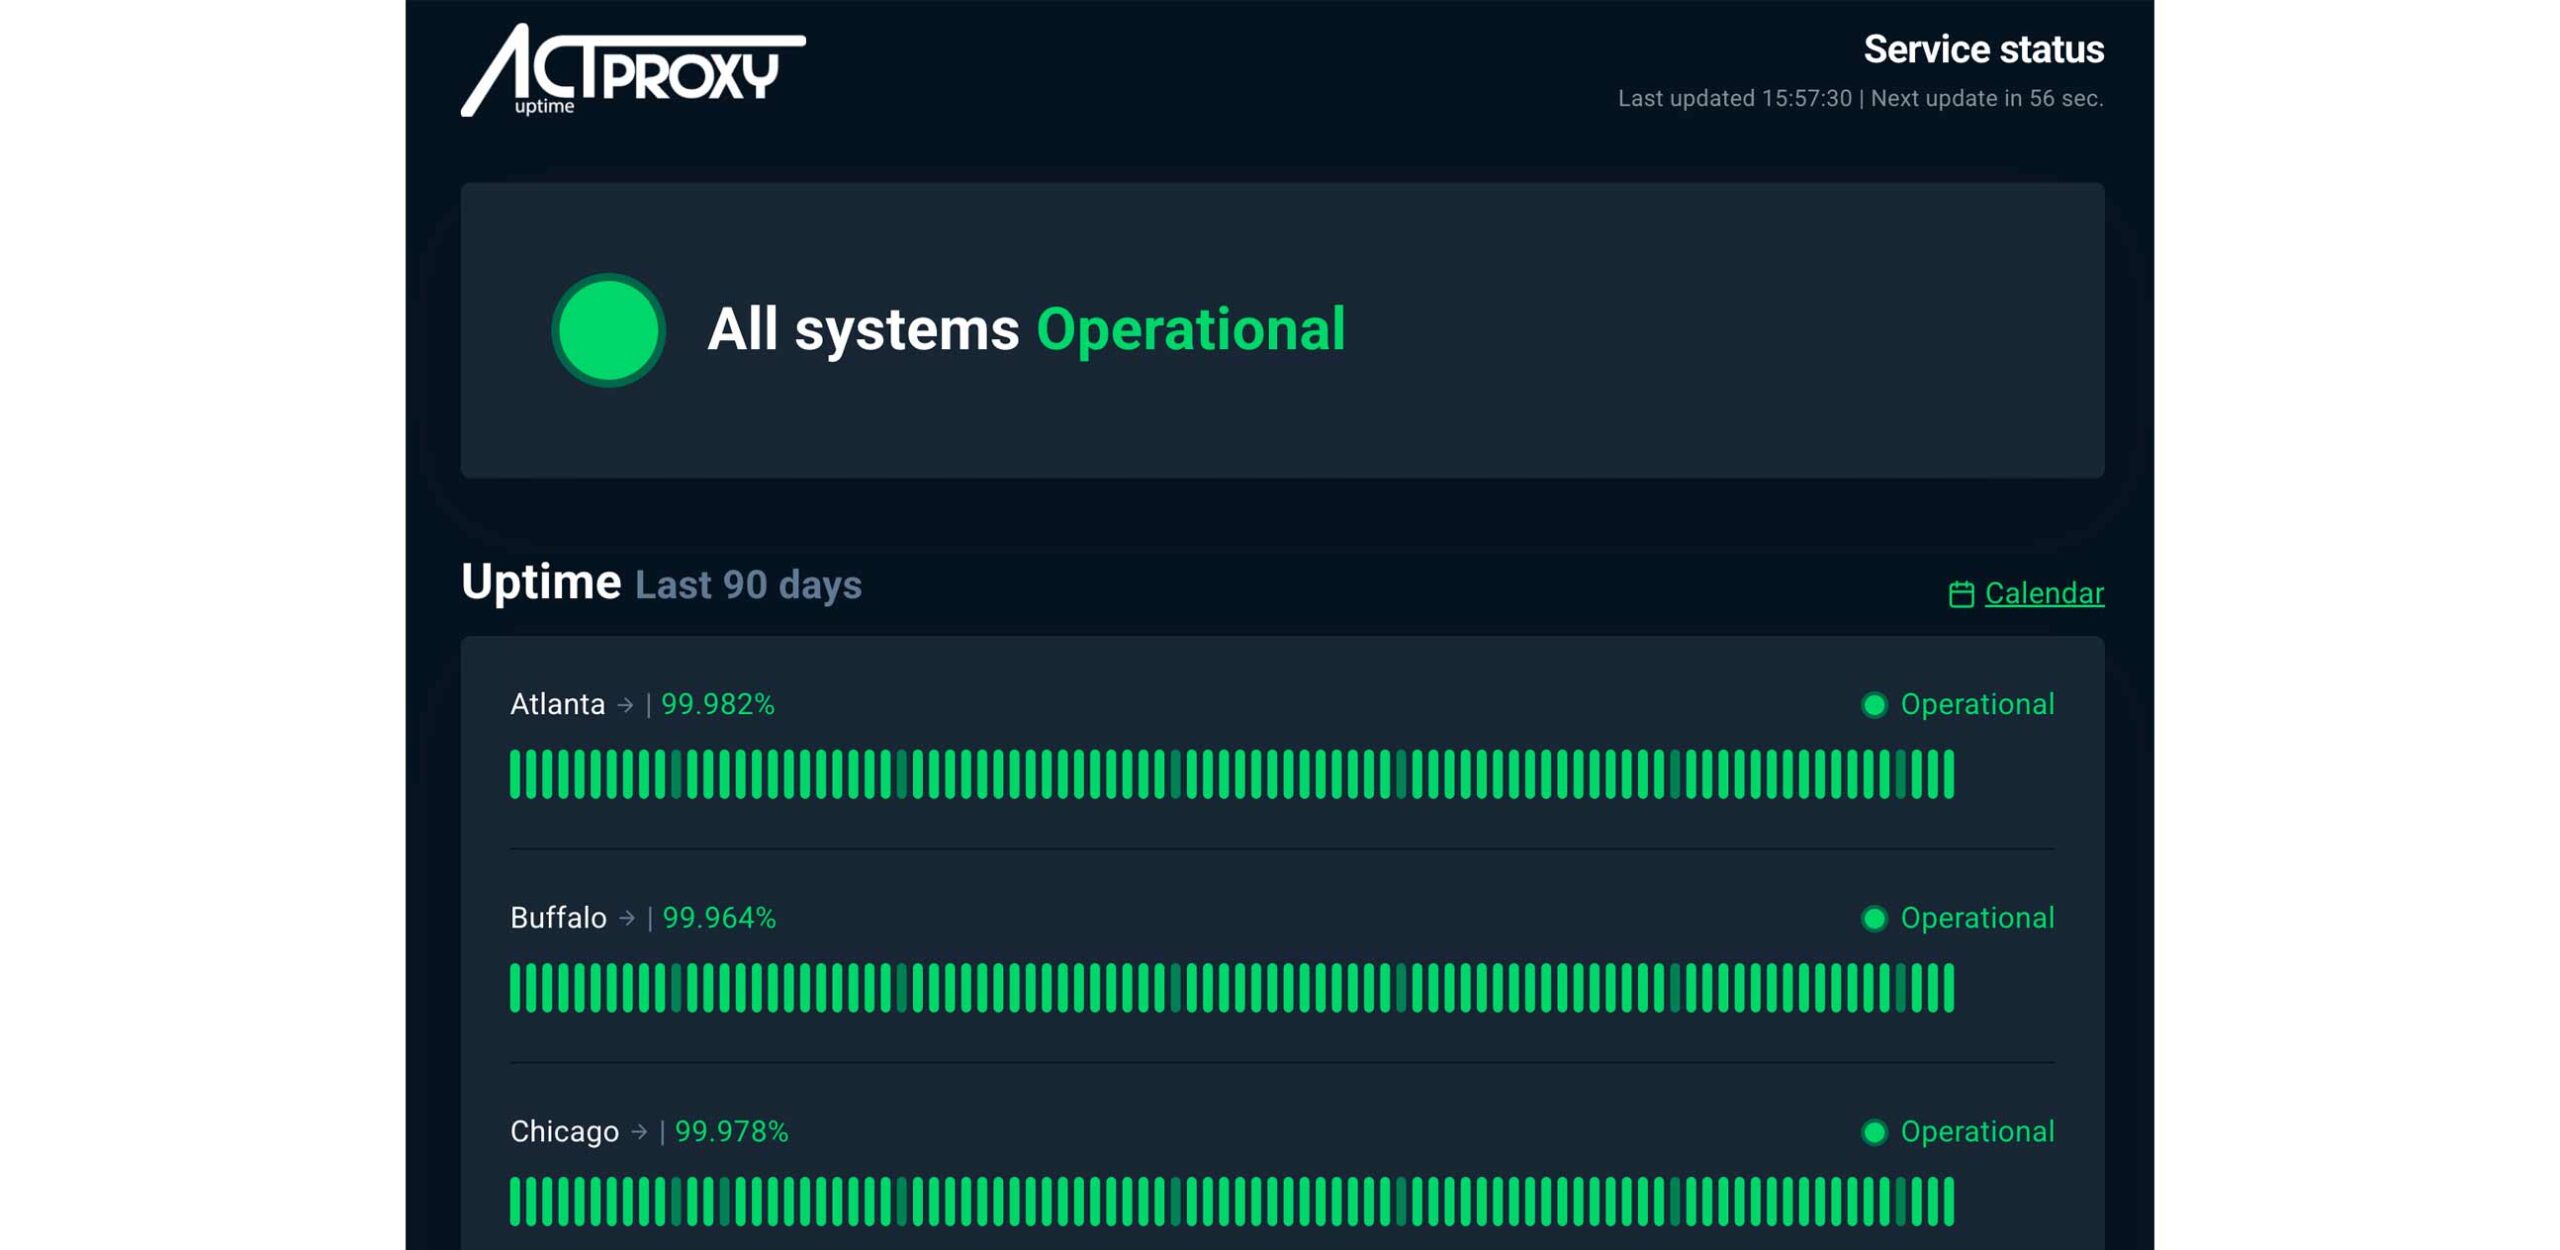
Task: Click Buffalo's 99.964% uptime value
Action: point(719,918)
